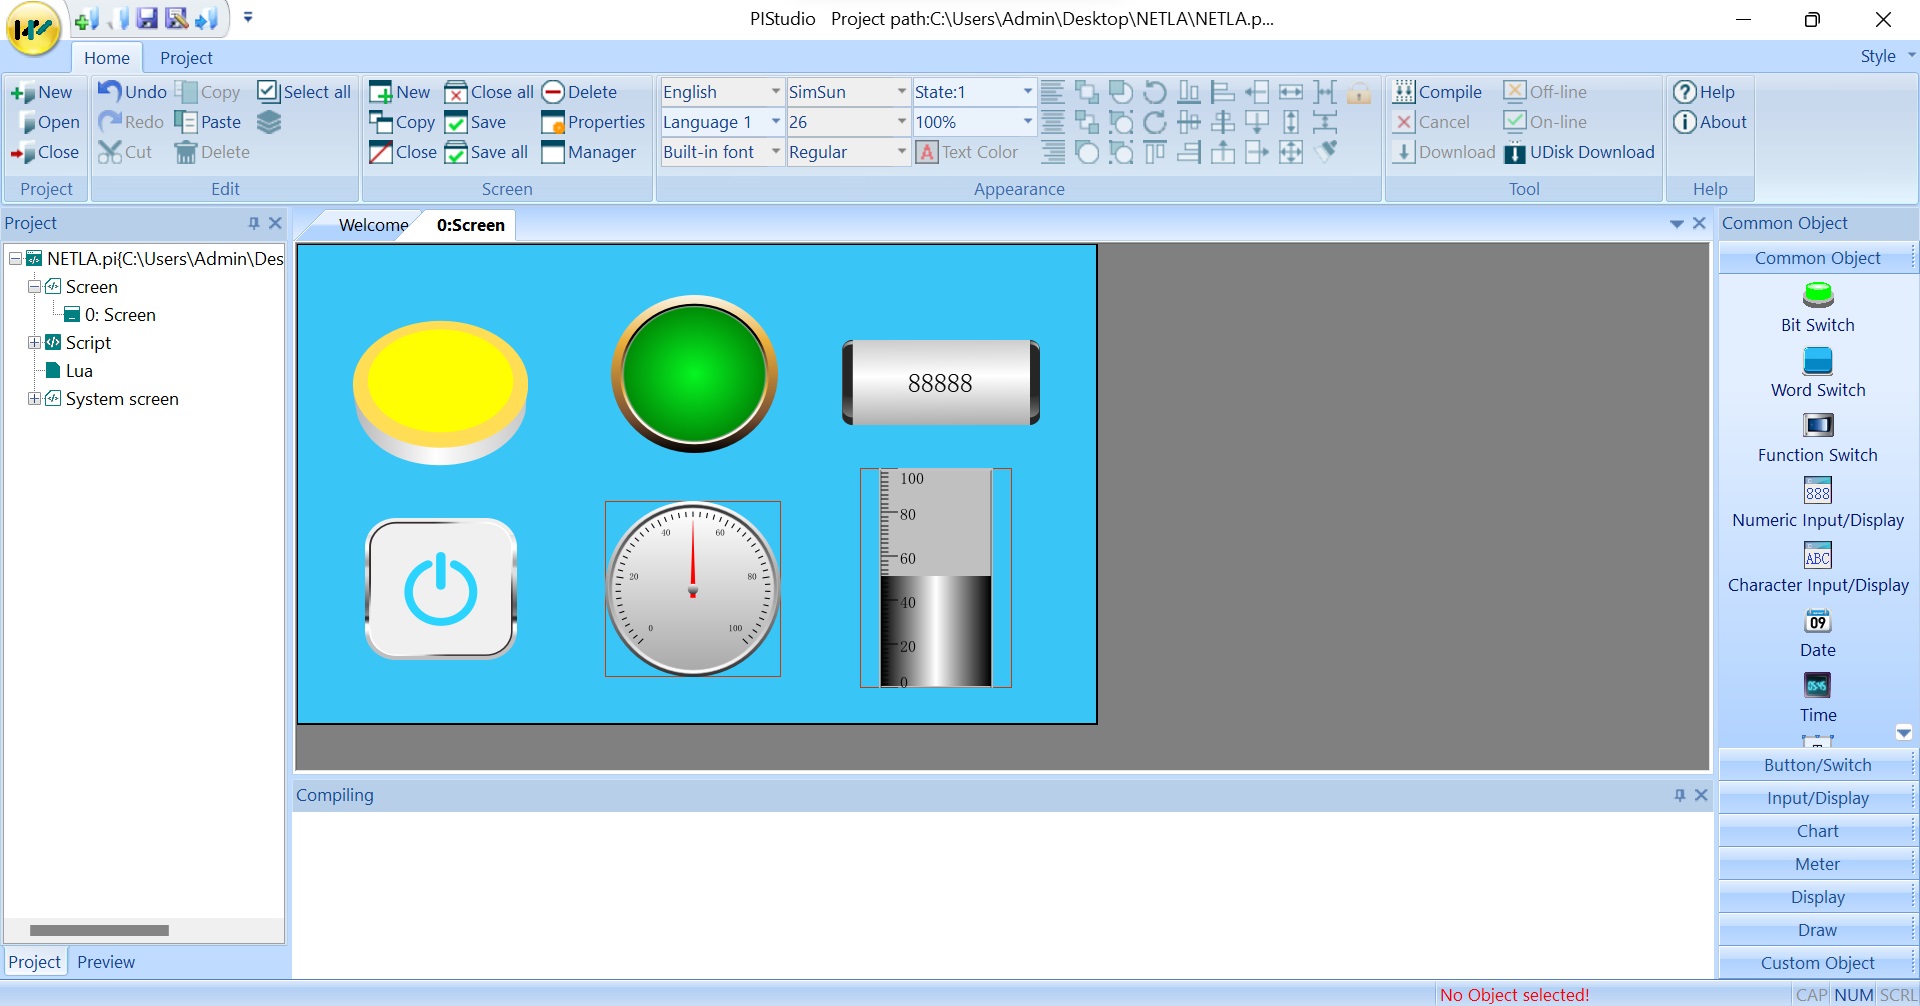Start UDisk Download

click(1580, 152)
